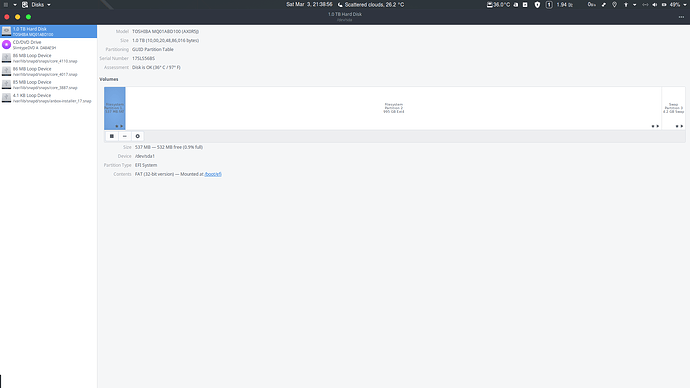Click the Disks app icon in top bar
Screen dimensions: 690x388
pyautogui.click(x=25, y=5)
